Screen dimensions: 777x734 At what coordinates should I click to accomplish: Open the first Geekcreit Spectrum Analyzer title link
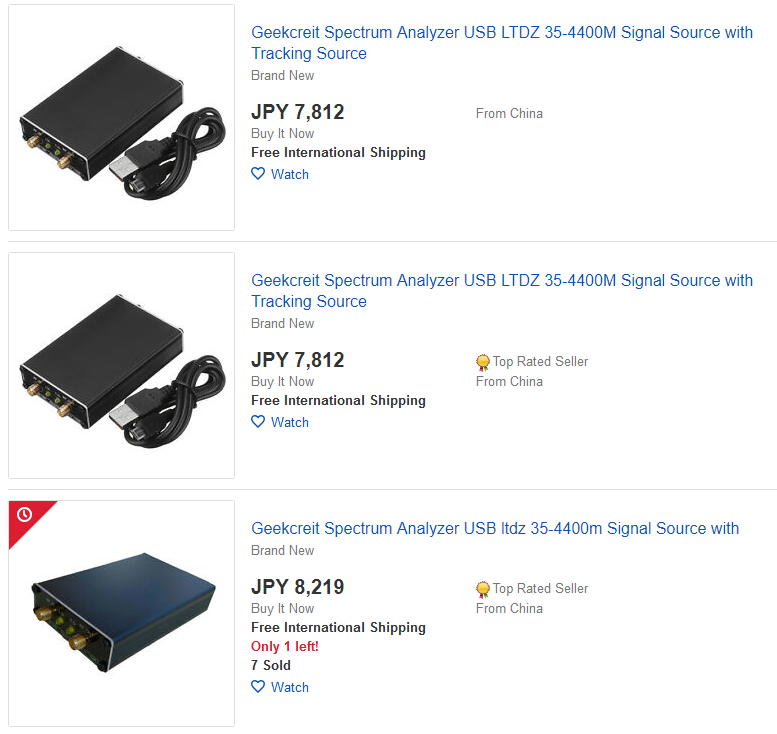click(x=502, y=43)
